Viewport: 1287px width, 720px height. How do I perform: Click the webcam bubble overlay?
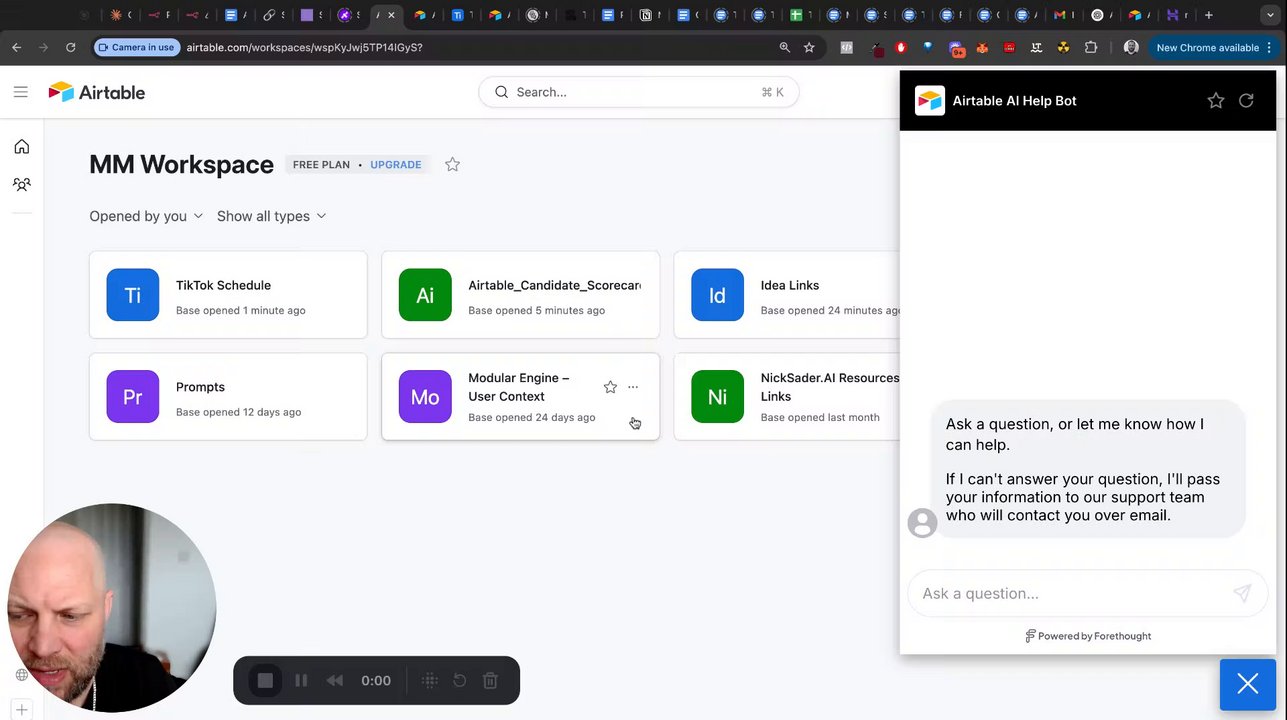(x=112, y=608)
